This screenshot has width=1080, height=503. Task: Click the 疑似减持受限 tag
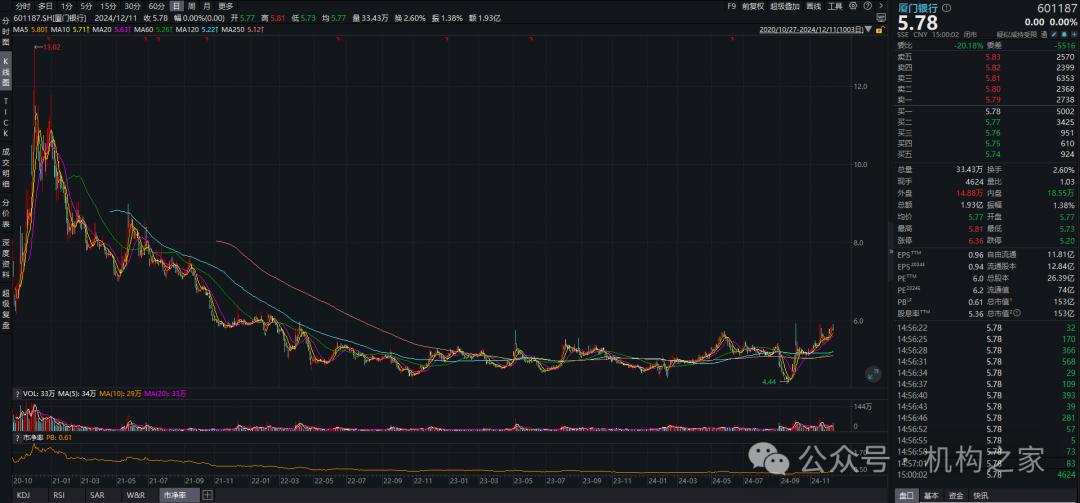click(x=1017, y=34)
